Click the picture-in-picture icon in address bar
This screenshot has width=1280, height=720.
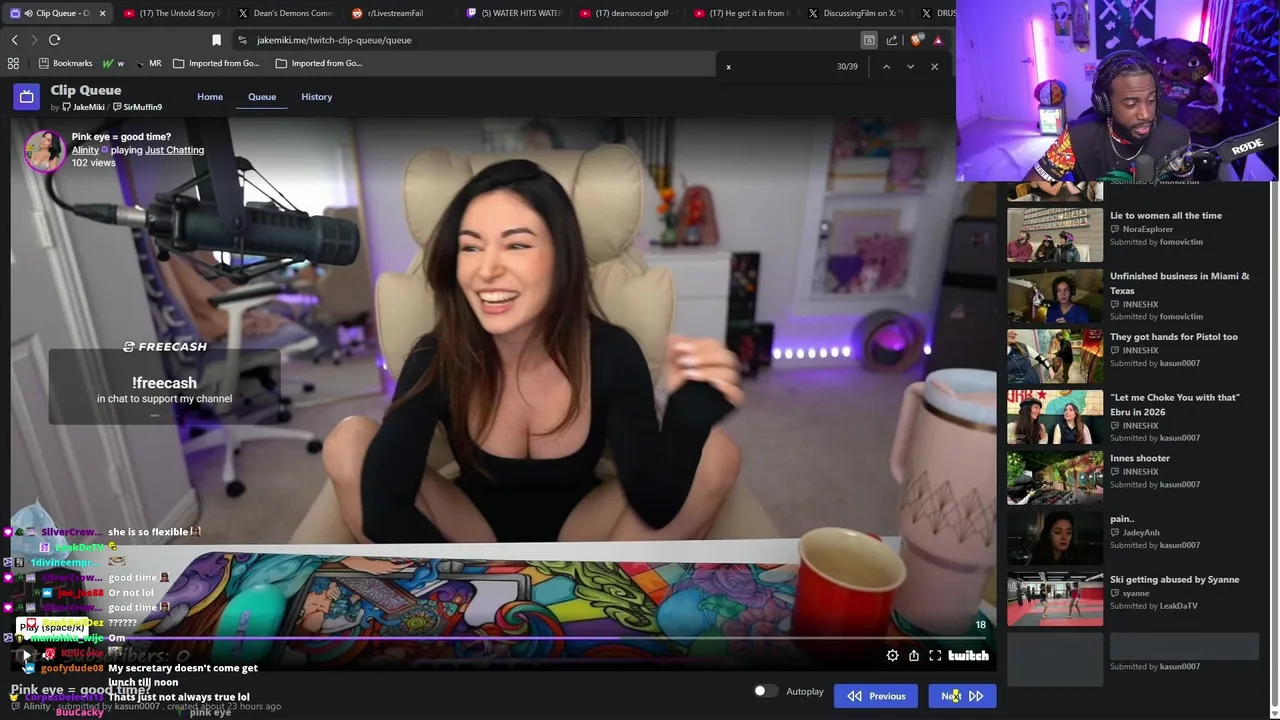coord(869,40)
